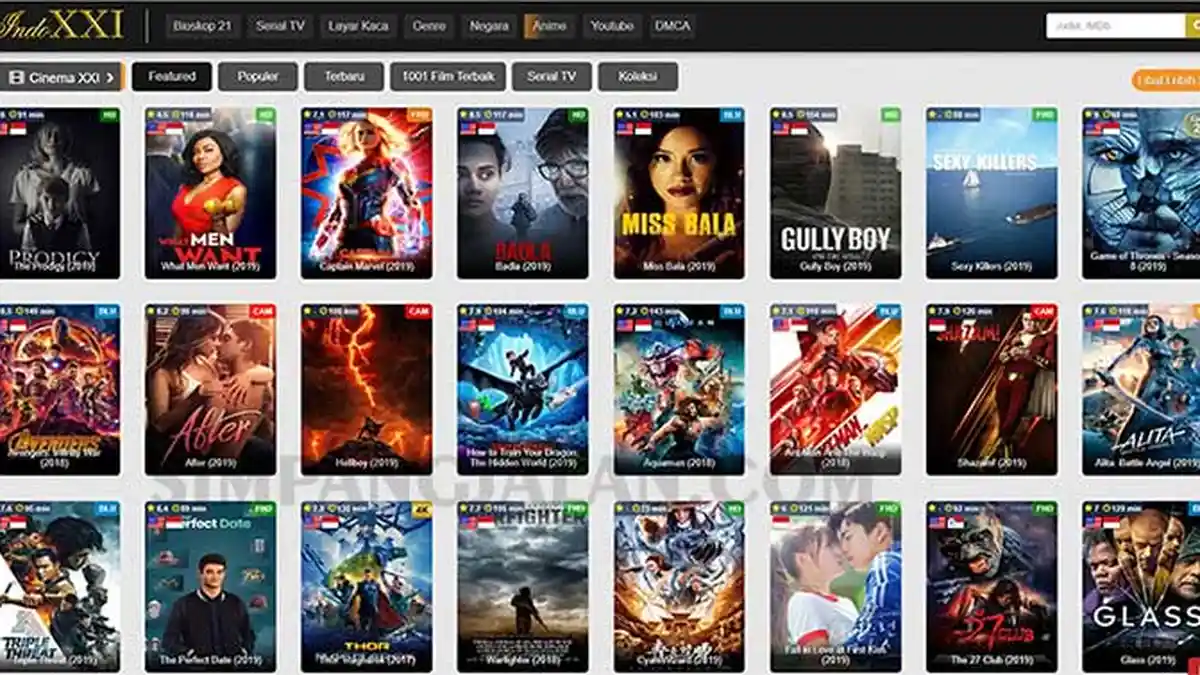Switch to the Terbaru tab
The width and height of the screenshot is (1200, 675).
(344, 77)
